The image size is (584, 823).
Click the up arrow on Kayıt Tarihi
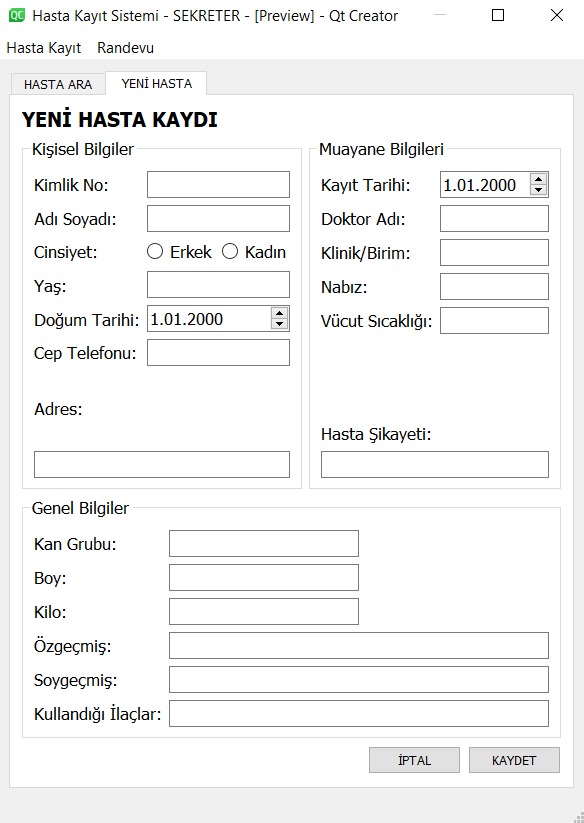pos(540,179)
